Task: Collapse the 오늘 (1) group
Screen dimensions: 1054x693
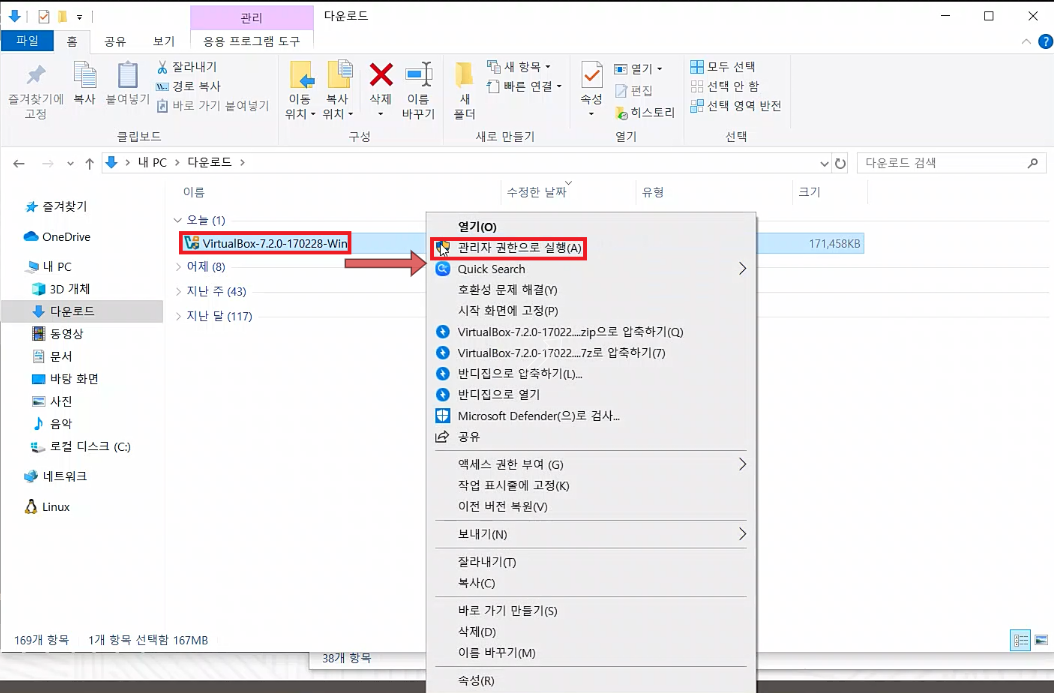Action: click(177, 220)
